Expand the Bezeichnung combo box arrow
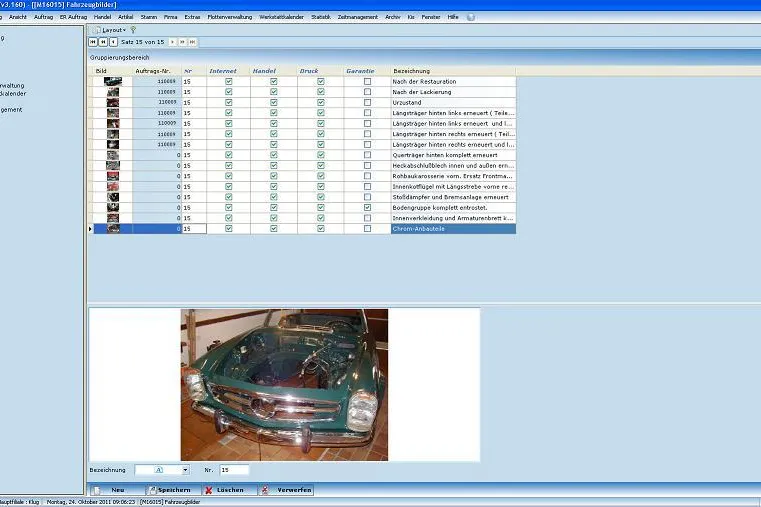761x507 pixels. [x=185, y=470]
